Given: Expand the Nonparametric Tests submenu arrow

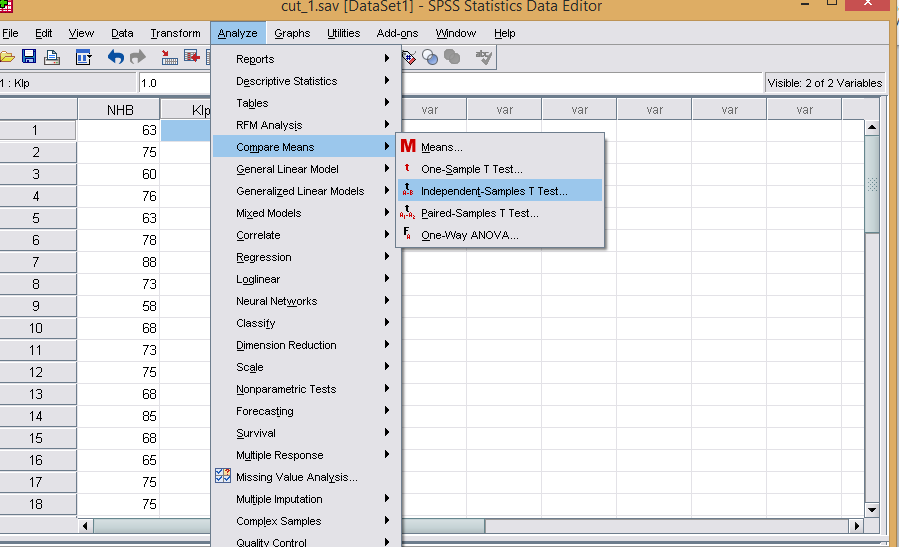Looking at the screenshot, I should click(x=387, y=389).
